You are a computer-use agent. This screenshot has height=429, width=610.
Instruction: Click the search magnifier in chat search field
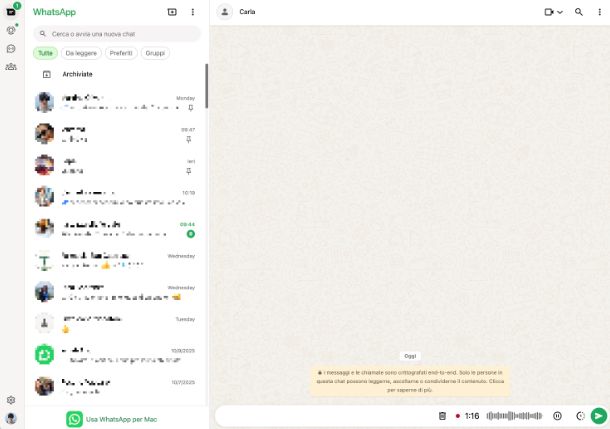(43, 34)
